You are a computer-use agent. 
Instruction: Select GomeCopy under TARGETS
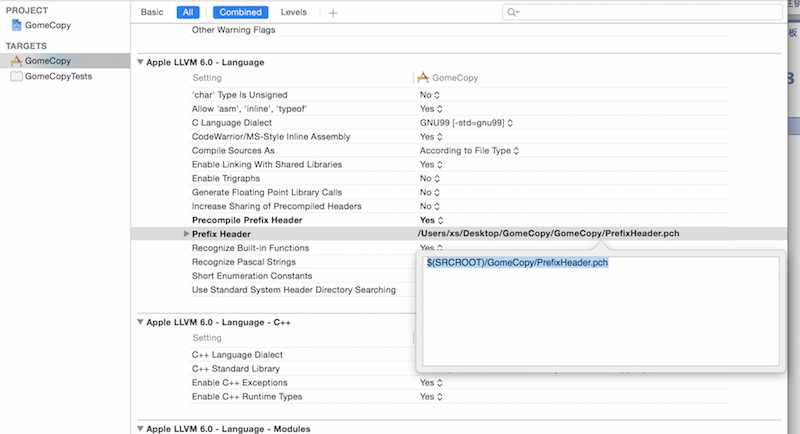[x=48, y=61]
